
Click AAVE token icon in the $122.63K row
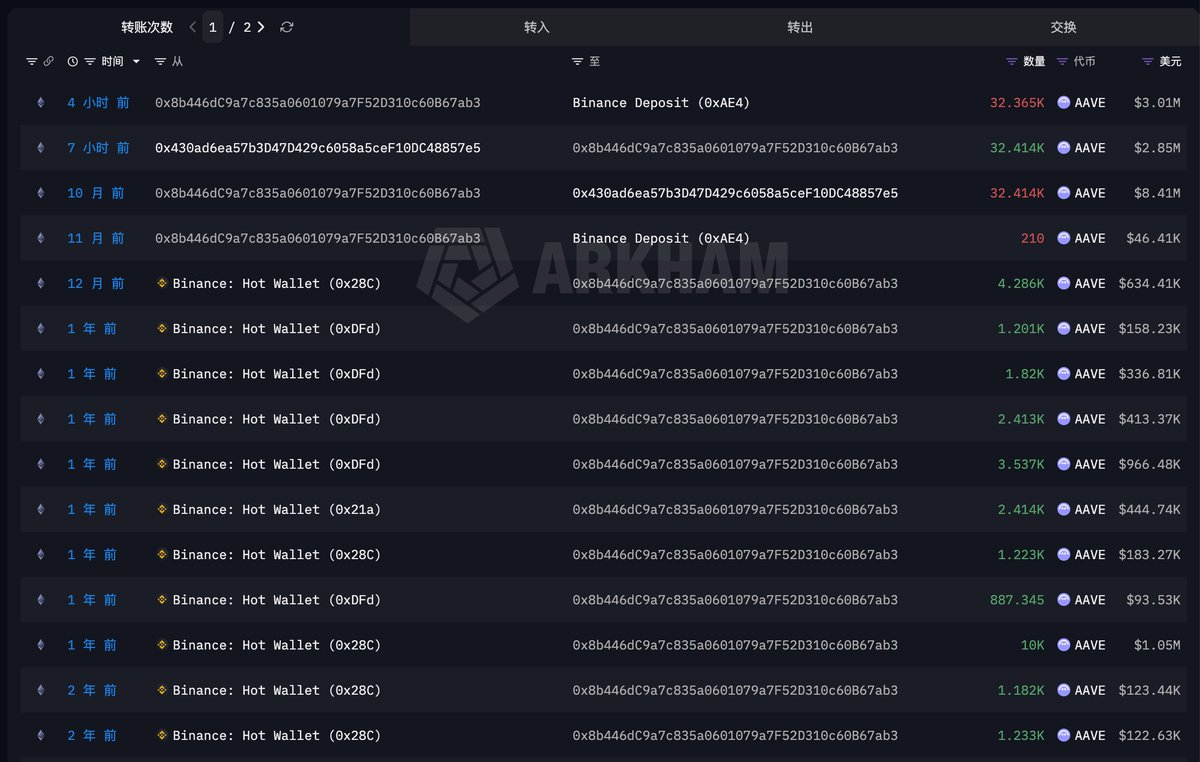click(1064, 735)
